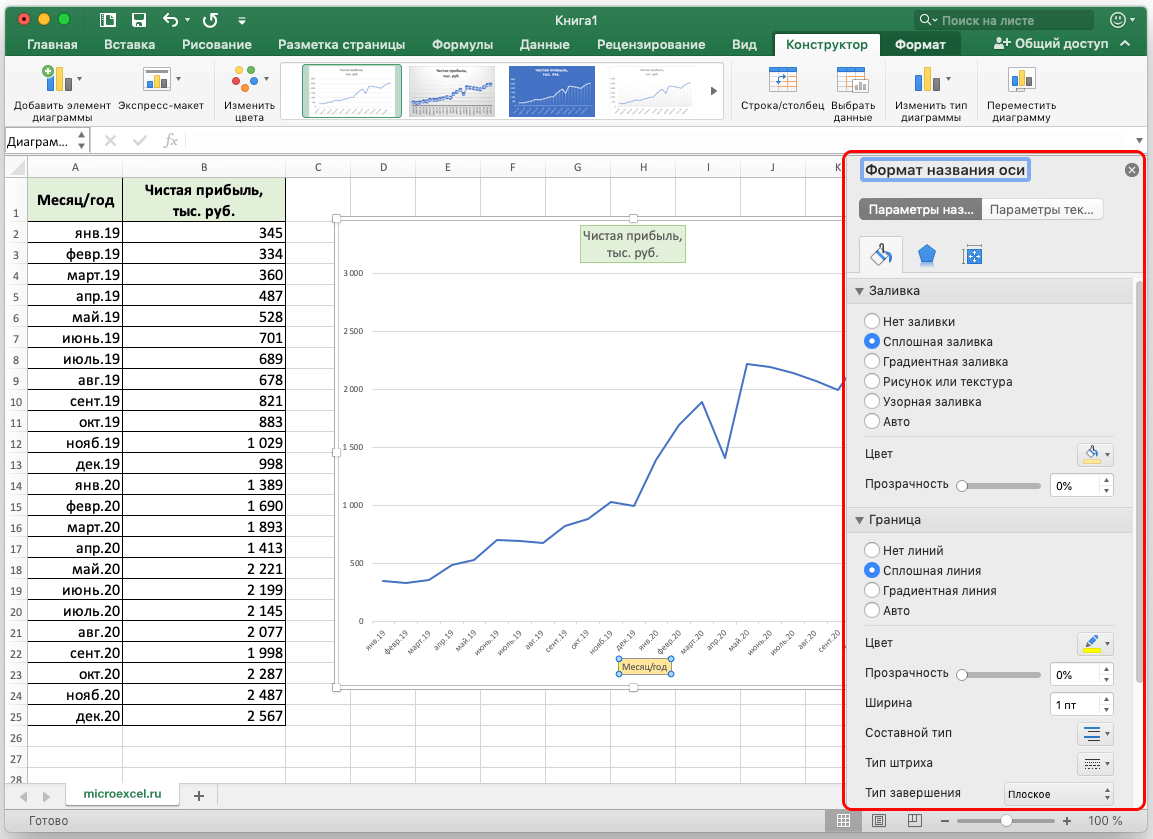Click the confirm checkmark in formula bar
The height and width of the screenshot is (839, 1153).
click(x=140, y=140)
